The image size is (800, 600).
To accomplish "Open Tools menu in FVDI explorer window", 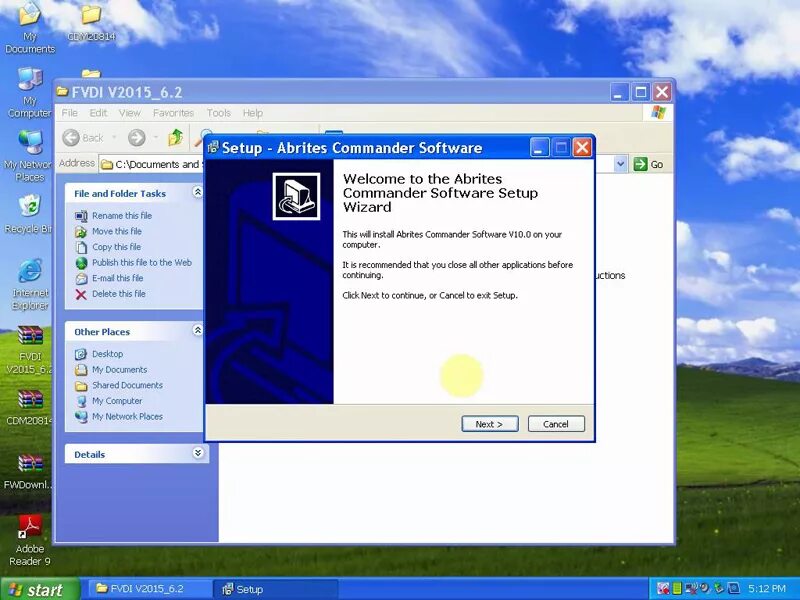I will coord(218,113).
